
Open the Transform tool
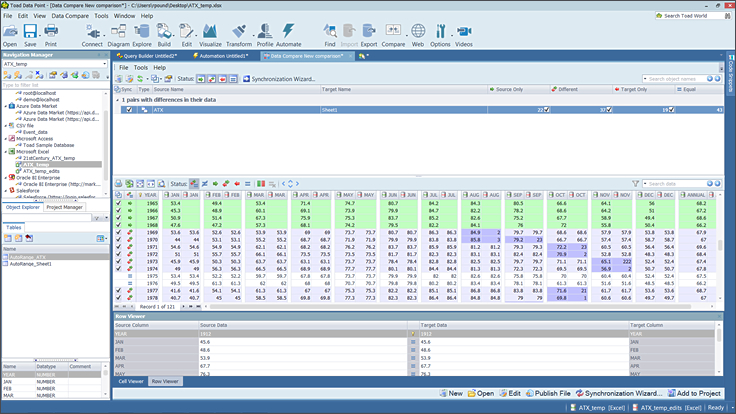(x=239, y=35)
